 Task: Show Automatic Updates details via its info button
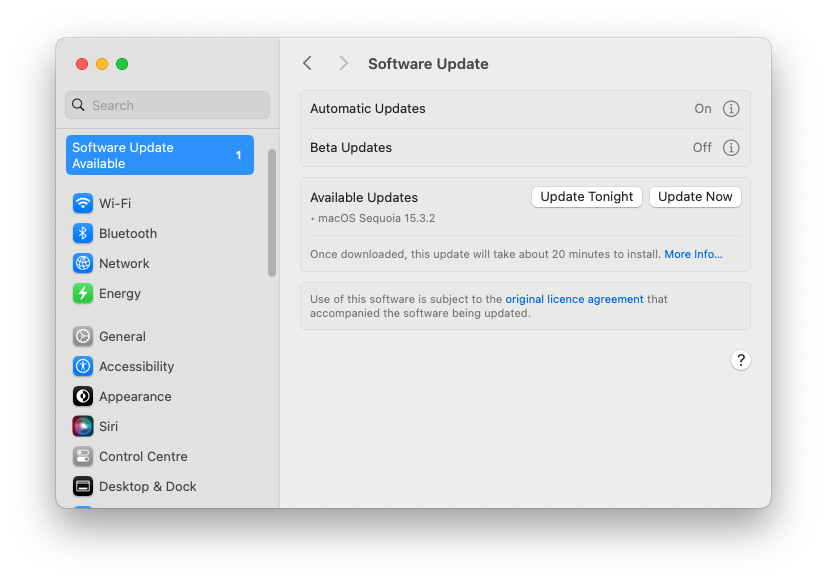[x=731, y=109]
